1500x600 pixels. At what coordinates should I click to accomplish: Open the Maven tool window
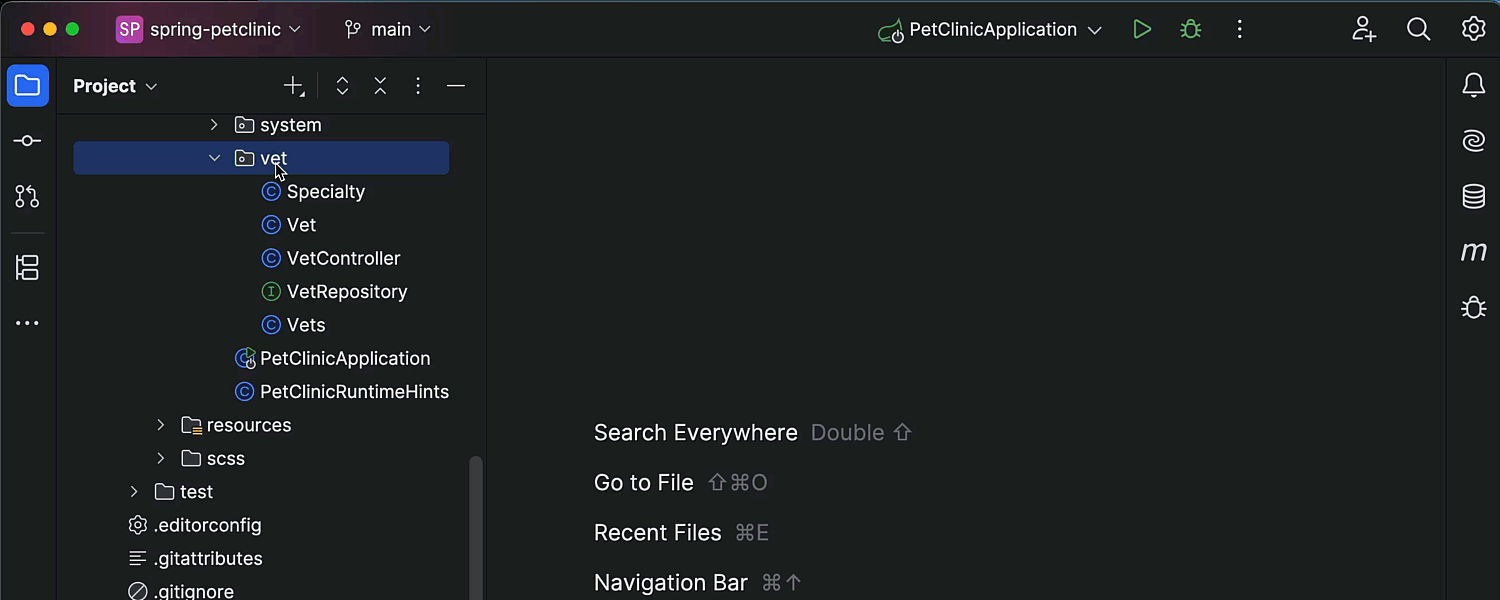pos(1473,252)
